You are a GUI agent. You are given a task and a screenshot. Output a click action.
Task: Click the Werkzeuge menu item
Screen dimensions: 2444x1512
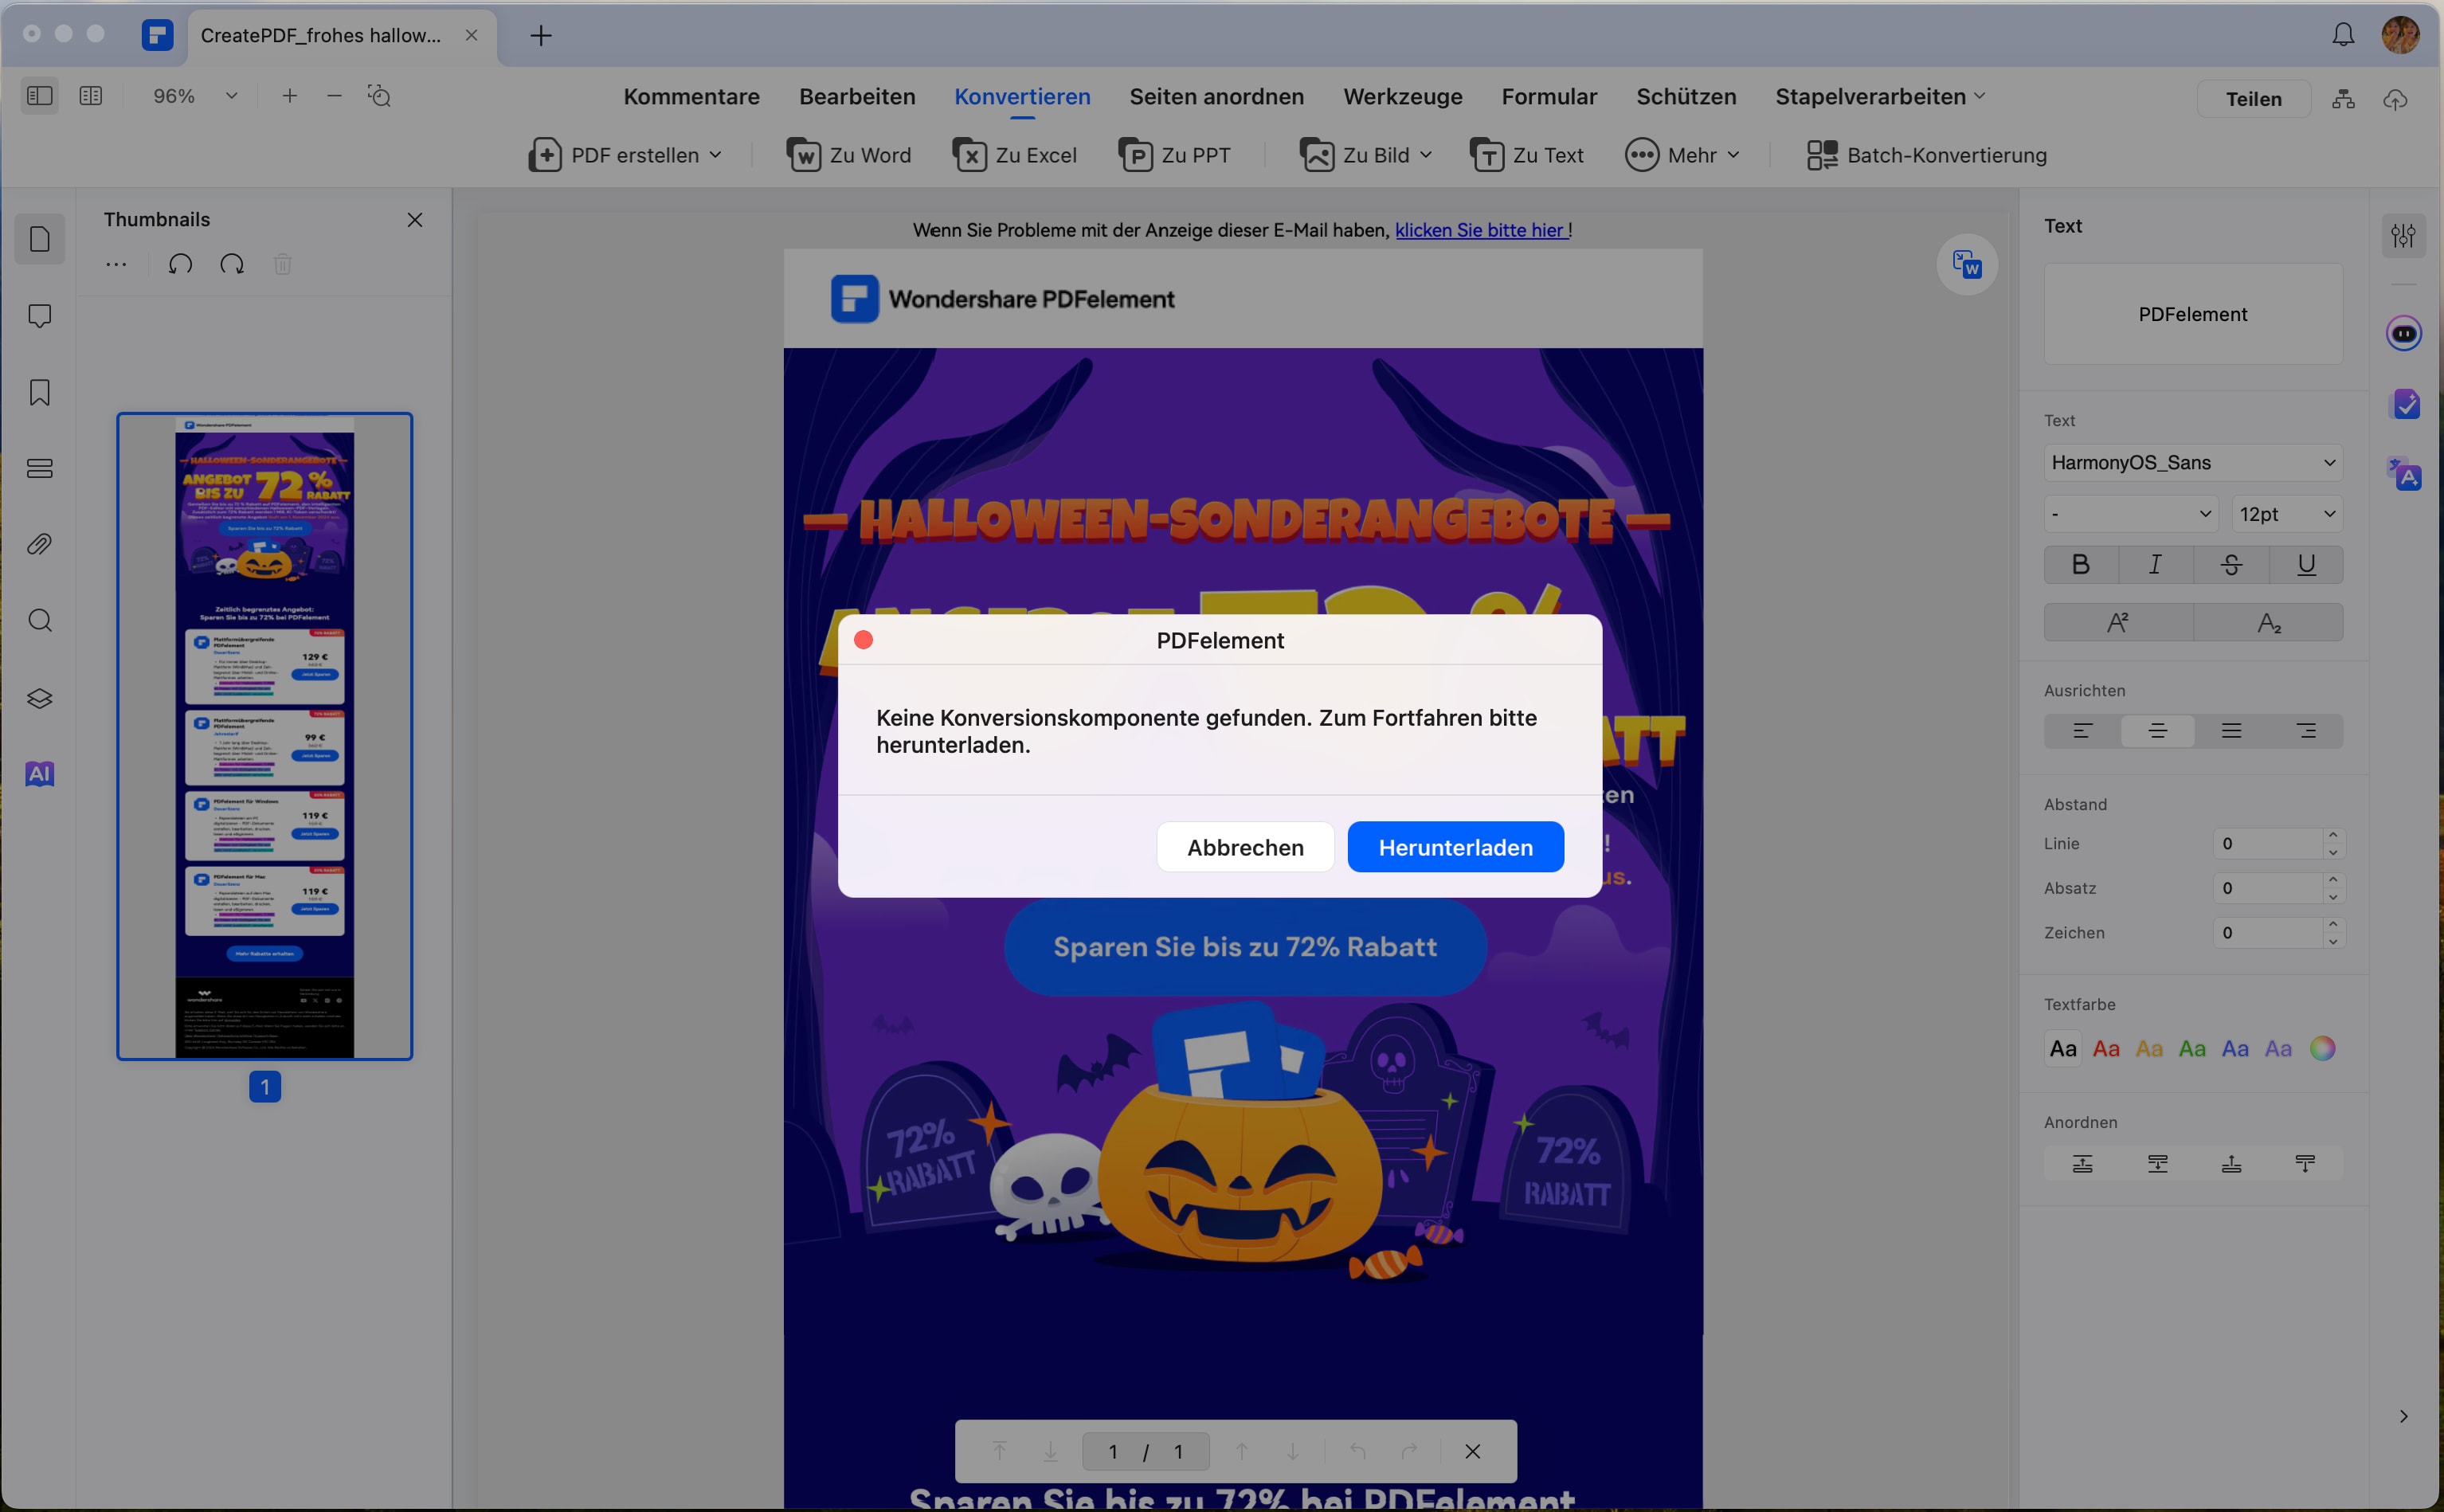coord(1402,96)
